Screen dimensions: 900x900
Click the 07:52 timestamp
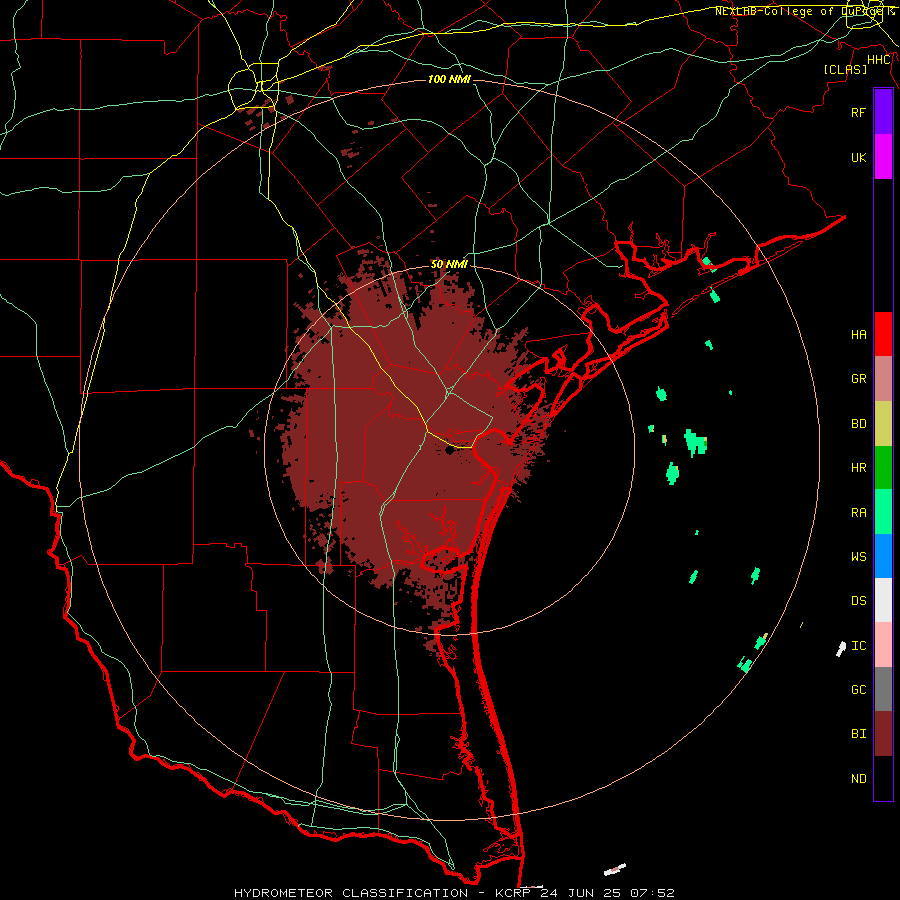point(651,893)
